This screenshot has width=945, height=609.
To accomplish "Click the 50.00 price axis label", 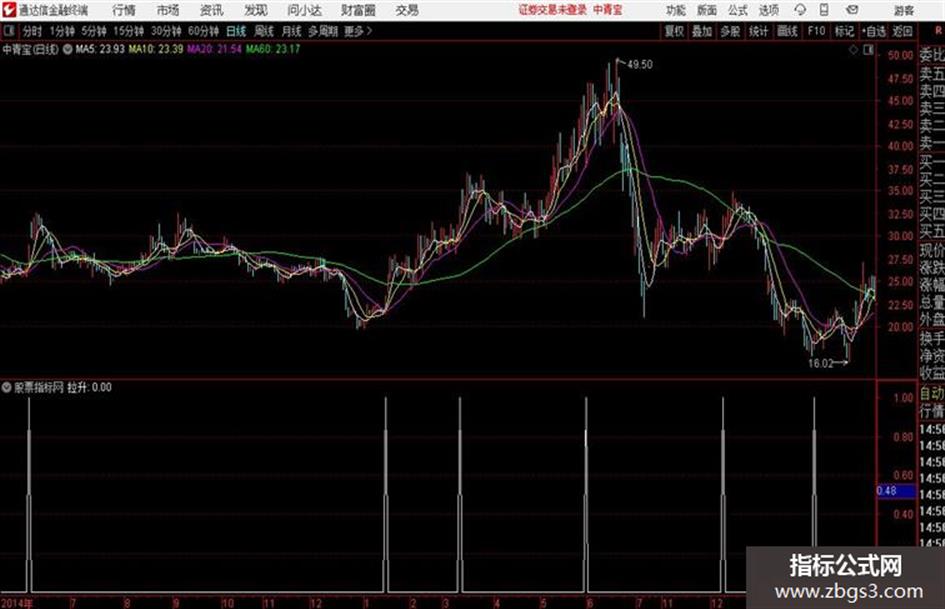I will click(x=900, y=55).
